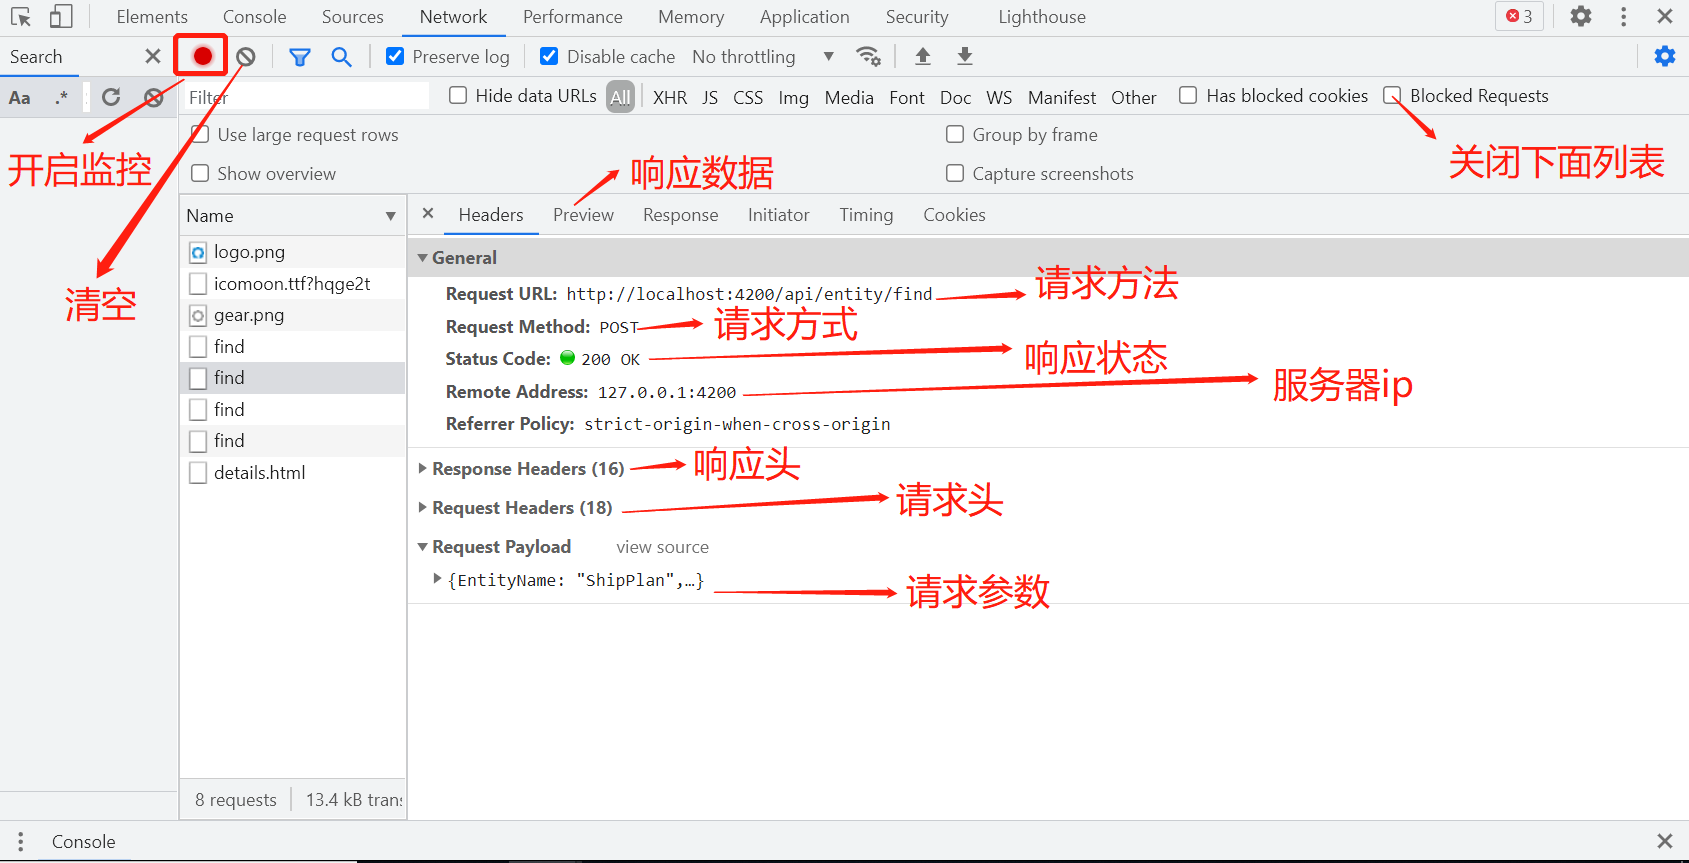
Task: Open the Console drawer three-dot menu
Action: pyautogui.click(x=20, y=842)
